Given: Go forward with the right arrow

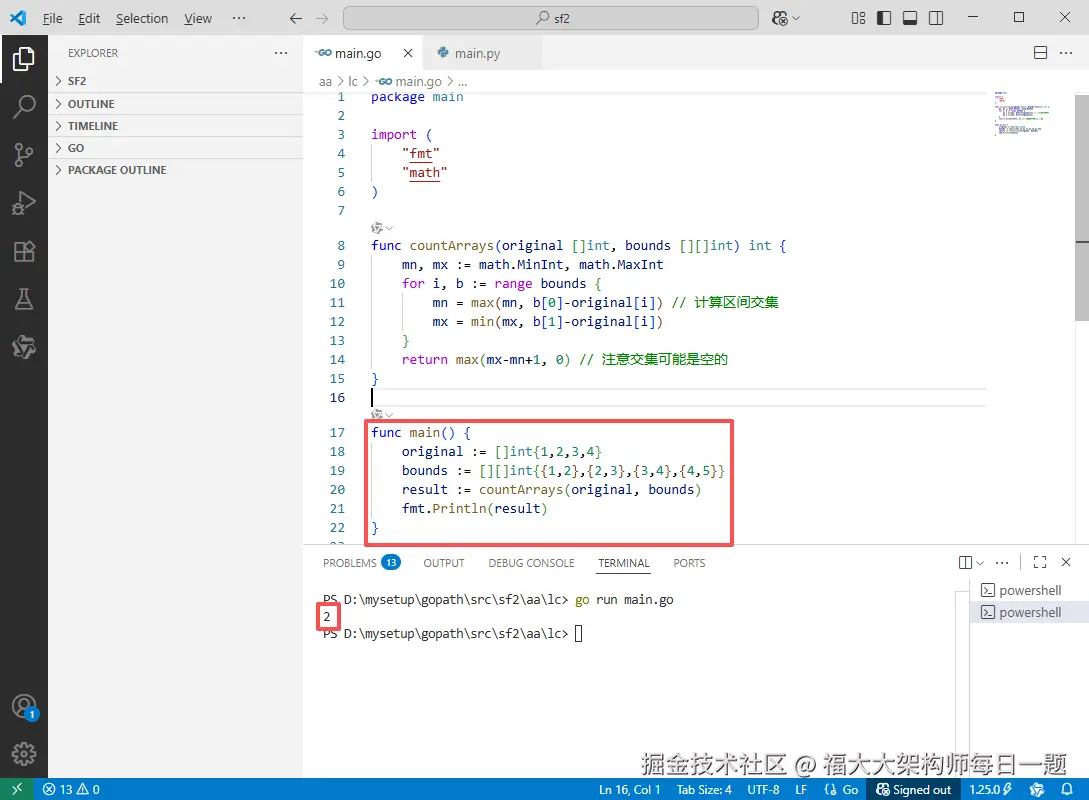Looking at the screenshot, I should coord(322,19).
